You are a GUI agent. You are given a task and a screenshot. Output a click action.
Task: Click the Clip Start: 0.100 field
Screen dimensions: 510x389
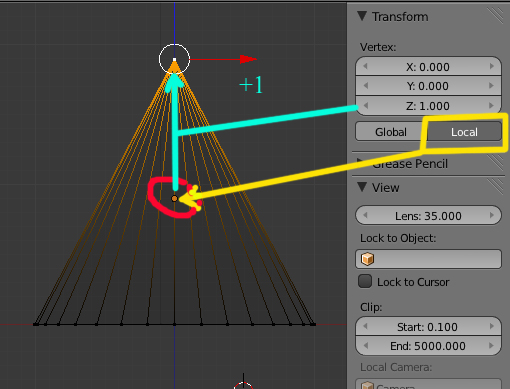(428, 326)
